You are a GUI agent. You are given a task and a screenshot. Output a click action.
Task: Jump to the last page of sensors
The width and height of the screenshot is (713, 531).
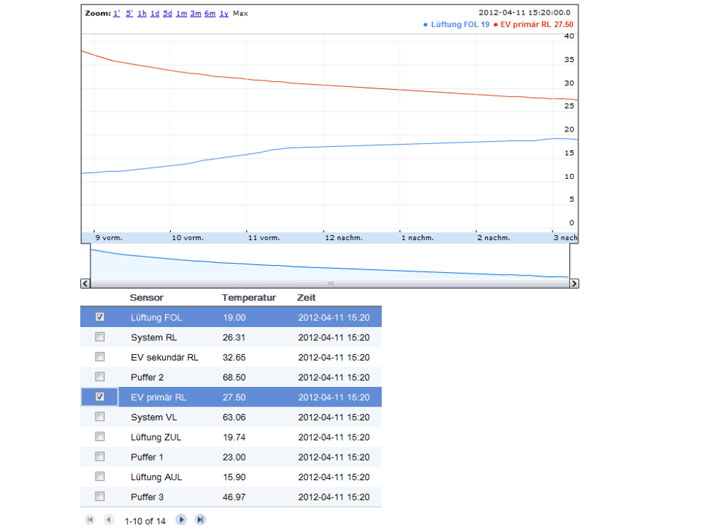coord(200,520)
